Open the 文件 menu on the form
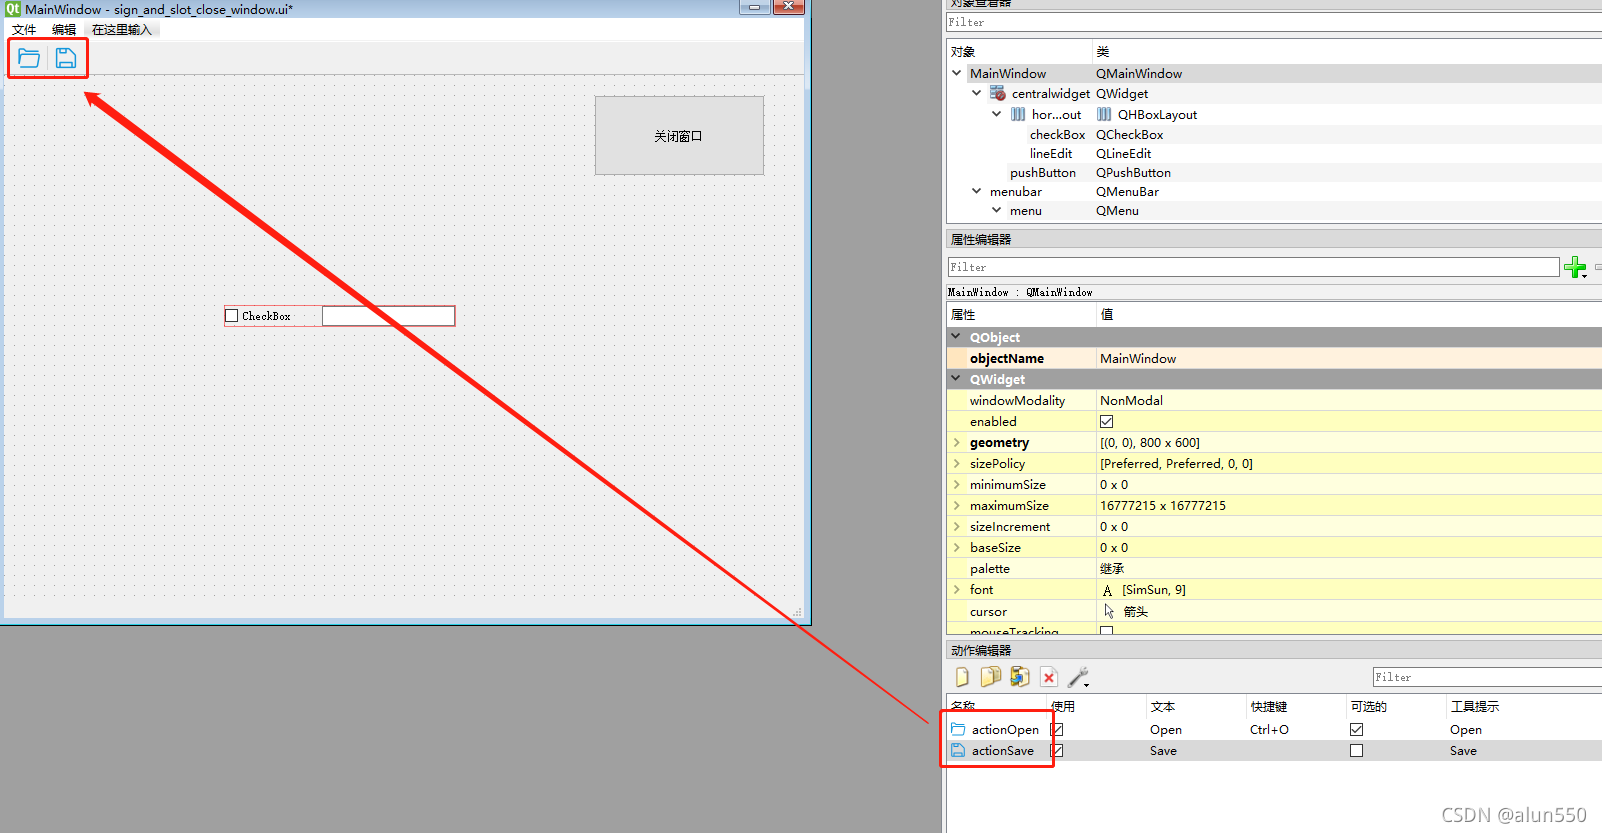Viewport: 1602px width, 833px height. click(x=24, y=29)
